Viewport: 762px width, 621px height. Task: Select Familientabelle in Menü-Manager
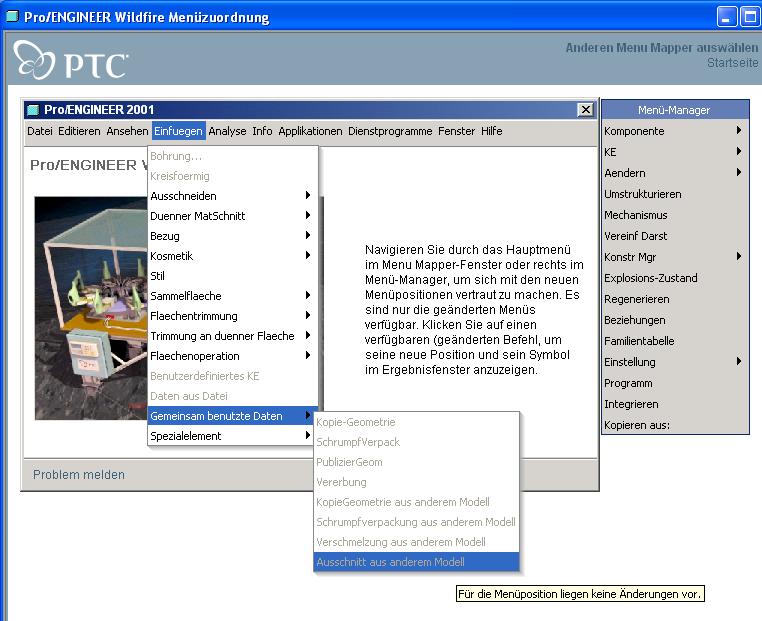click(x=675, y=341)
